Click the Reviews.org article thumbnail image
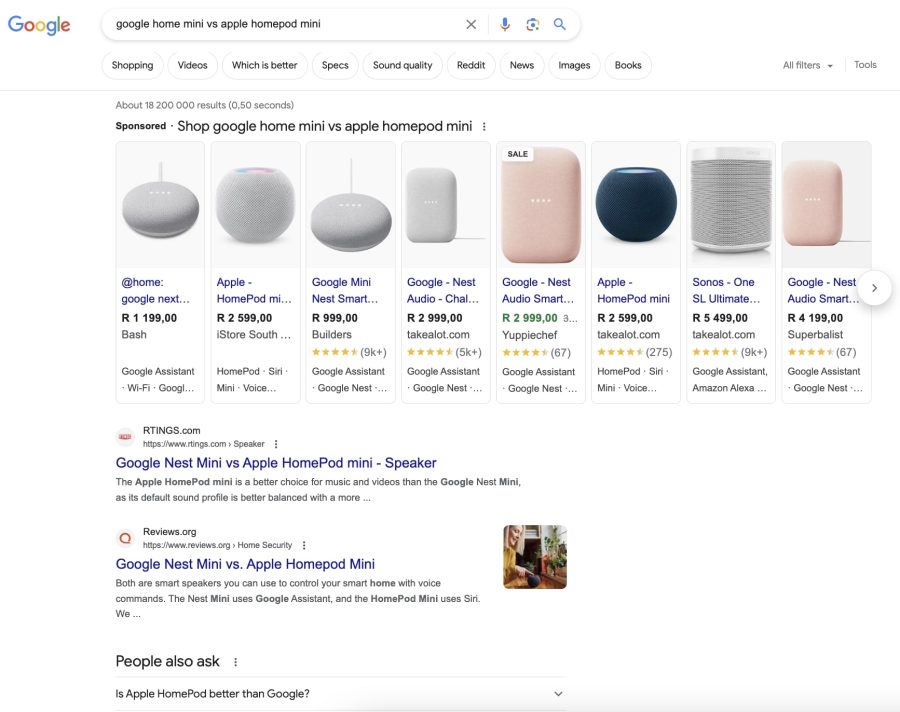The height and width of the screenshot is (712, 900). tap(535, 557)
